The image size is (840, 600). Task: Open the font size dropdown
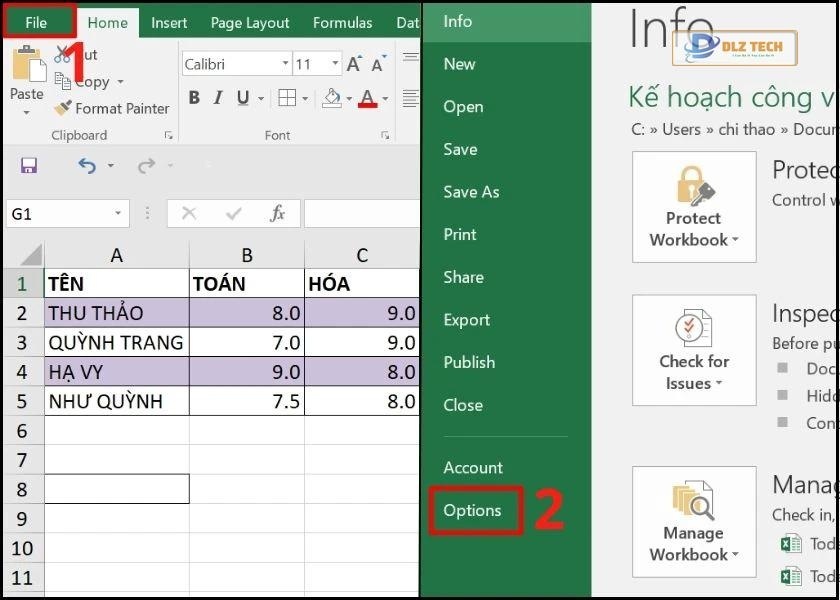[x=331, y=63]
